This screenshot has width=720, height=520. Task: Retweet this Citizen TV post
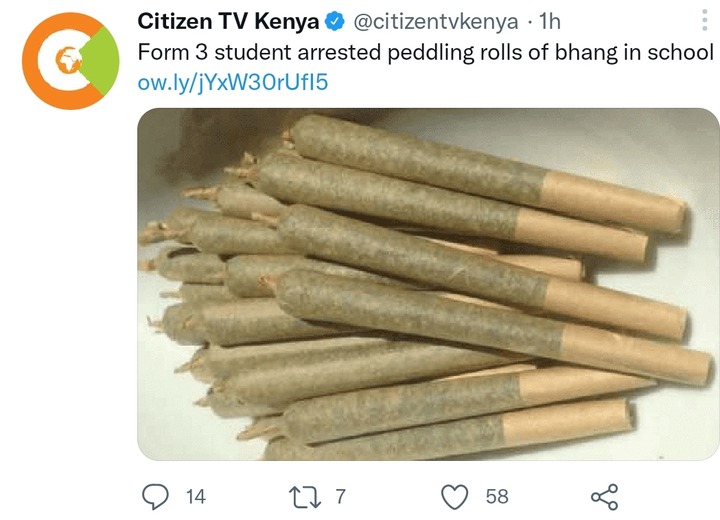coord(305,497)
